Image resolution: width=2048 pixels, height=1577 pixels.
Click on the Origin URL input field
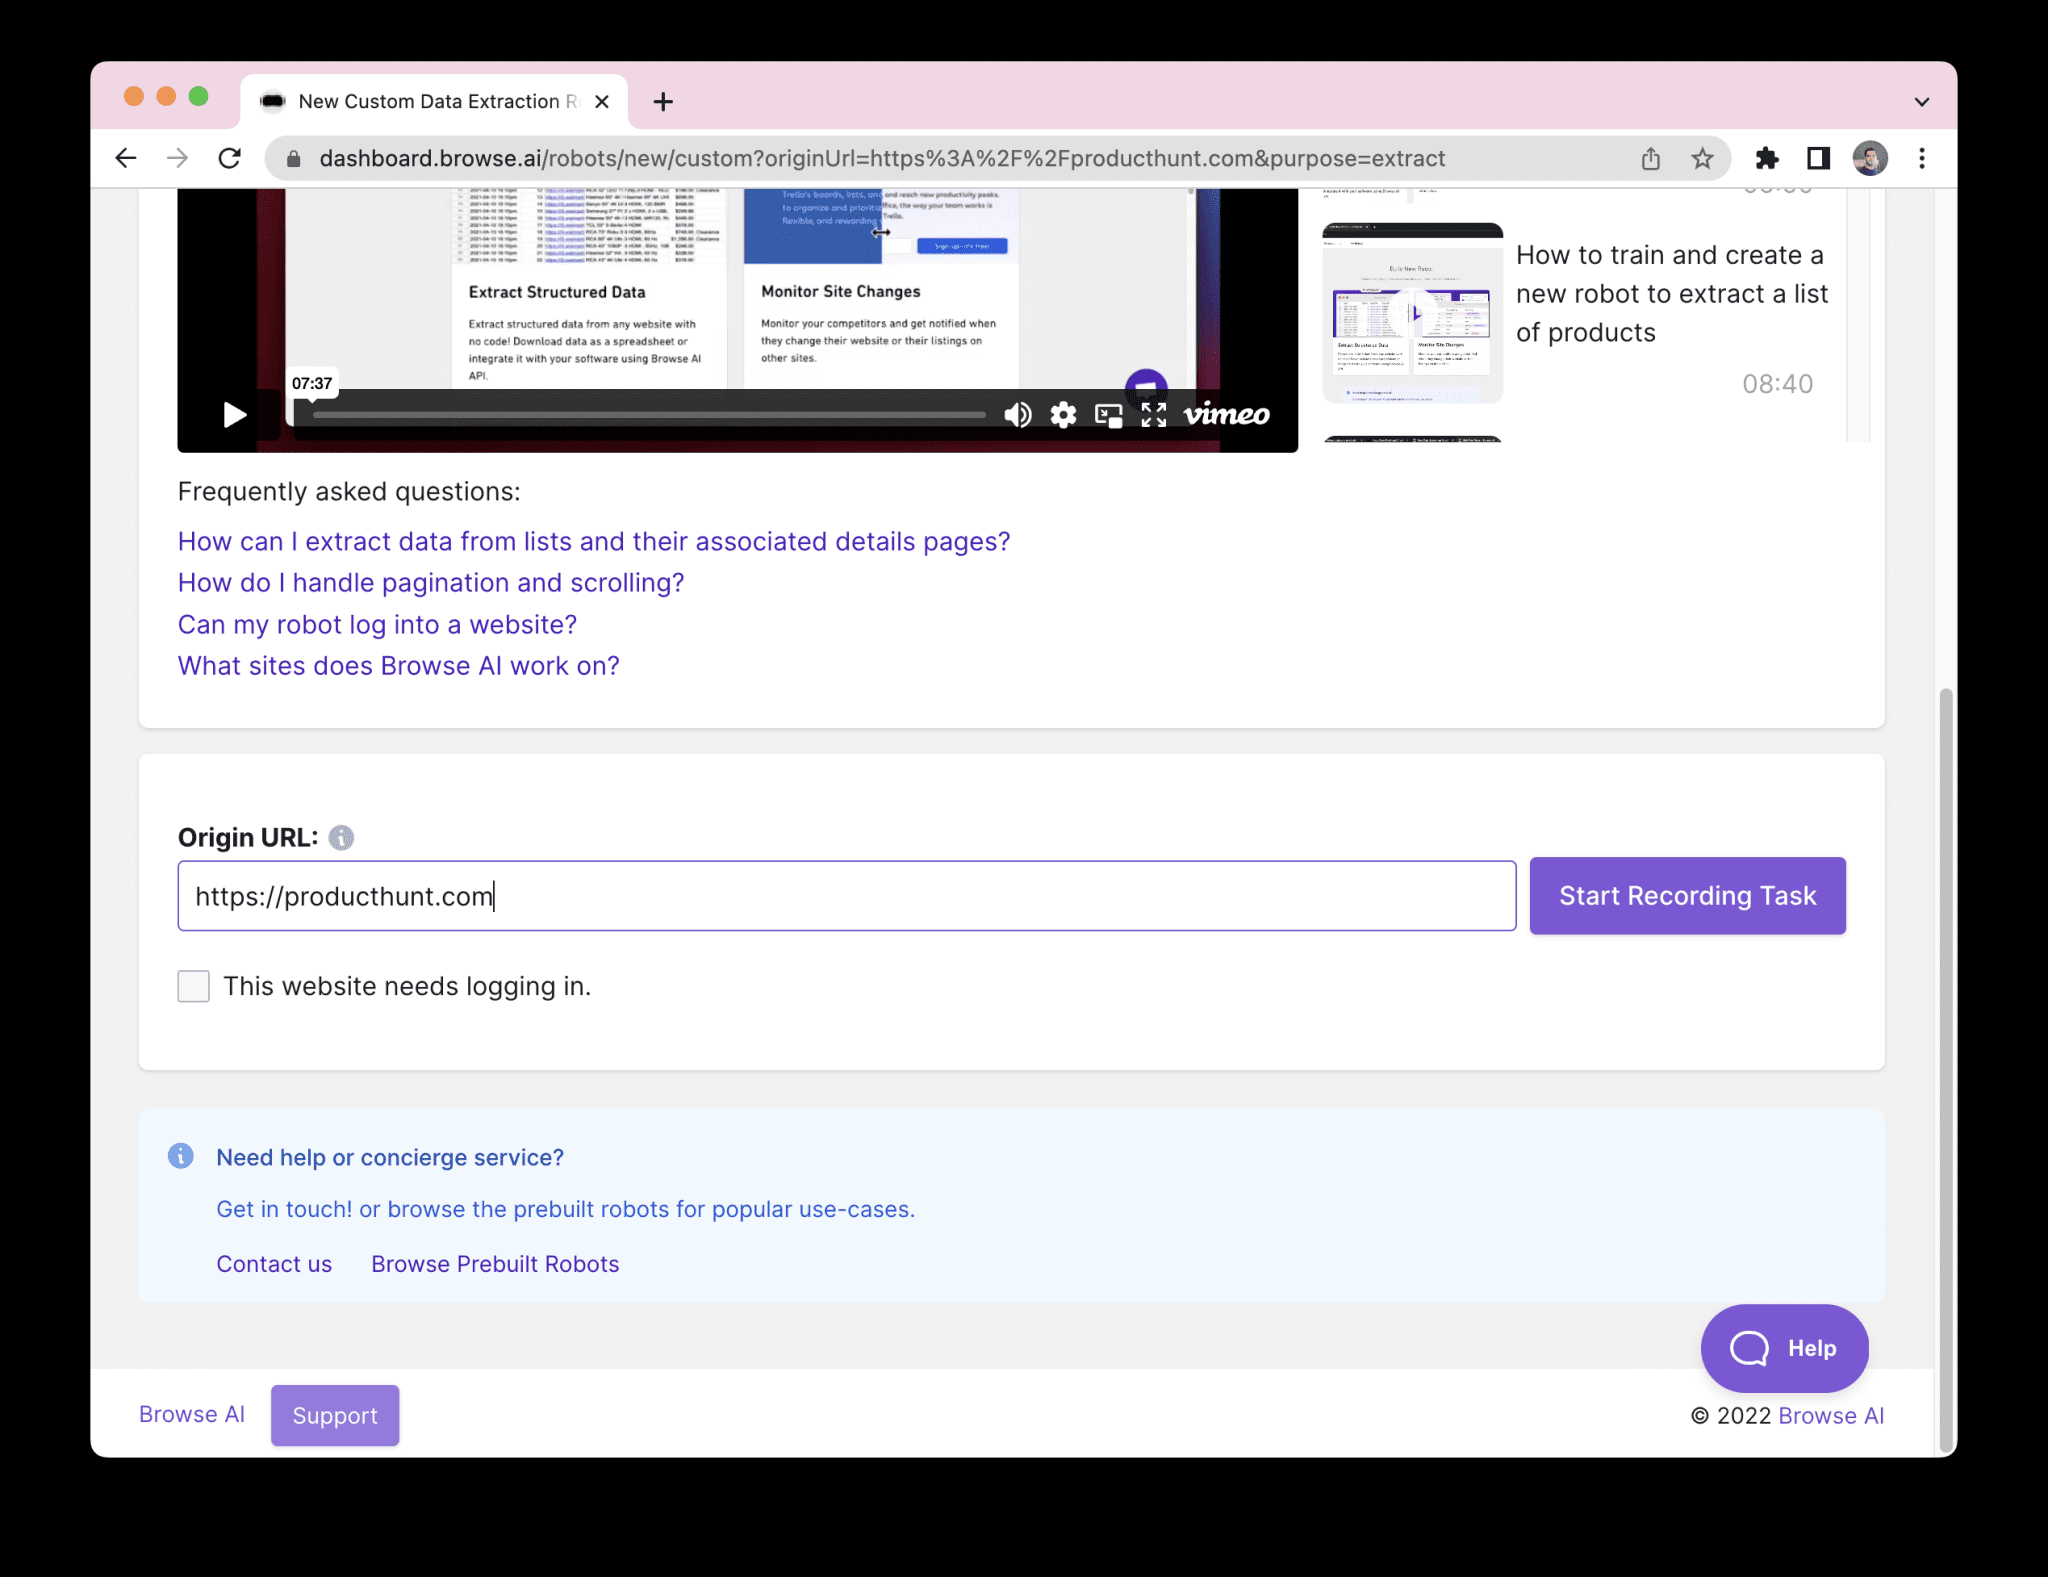(x=847, y=896)
